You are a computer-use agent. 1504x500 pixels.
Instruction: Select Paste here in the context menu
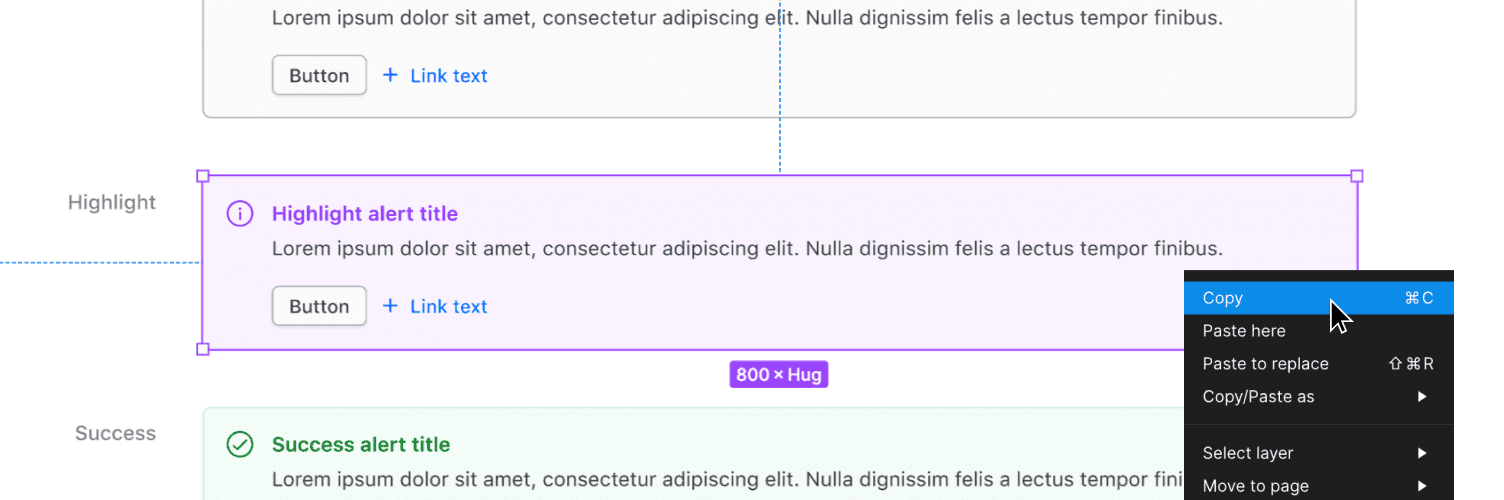point(1244,331)
